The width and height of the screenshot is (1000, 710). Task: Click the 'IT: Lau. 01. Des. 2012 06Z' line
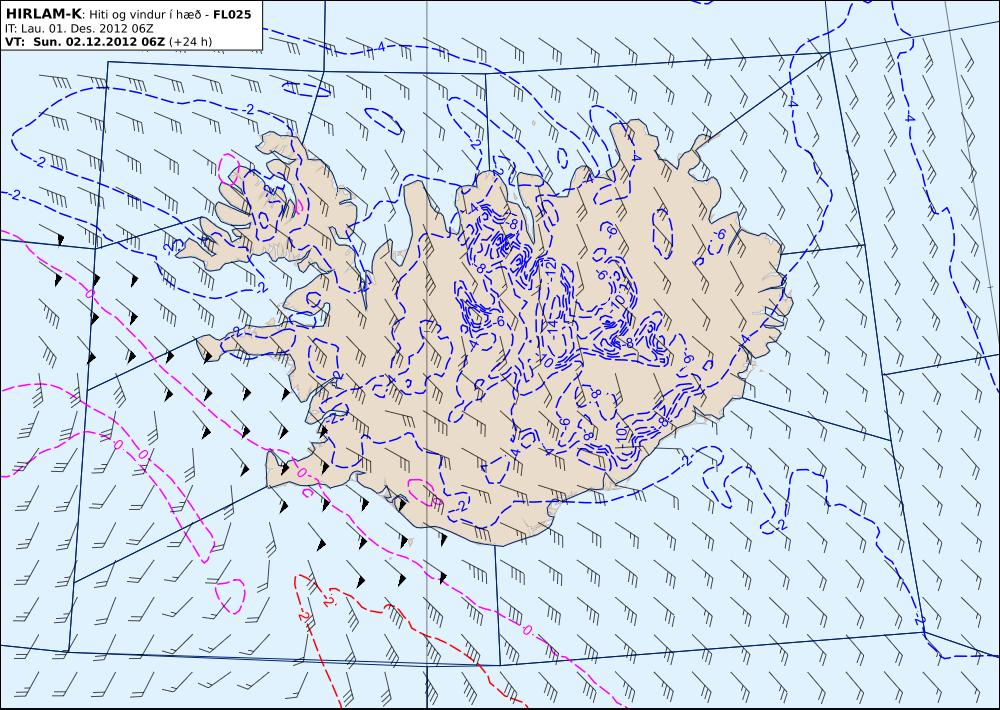(x=78, y=29)
